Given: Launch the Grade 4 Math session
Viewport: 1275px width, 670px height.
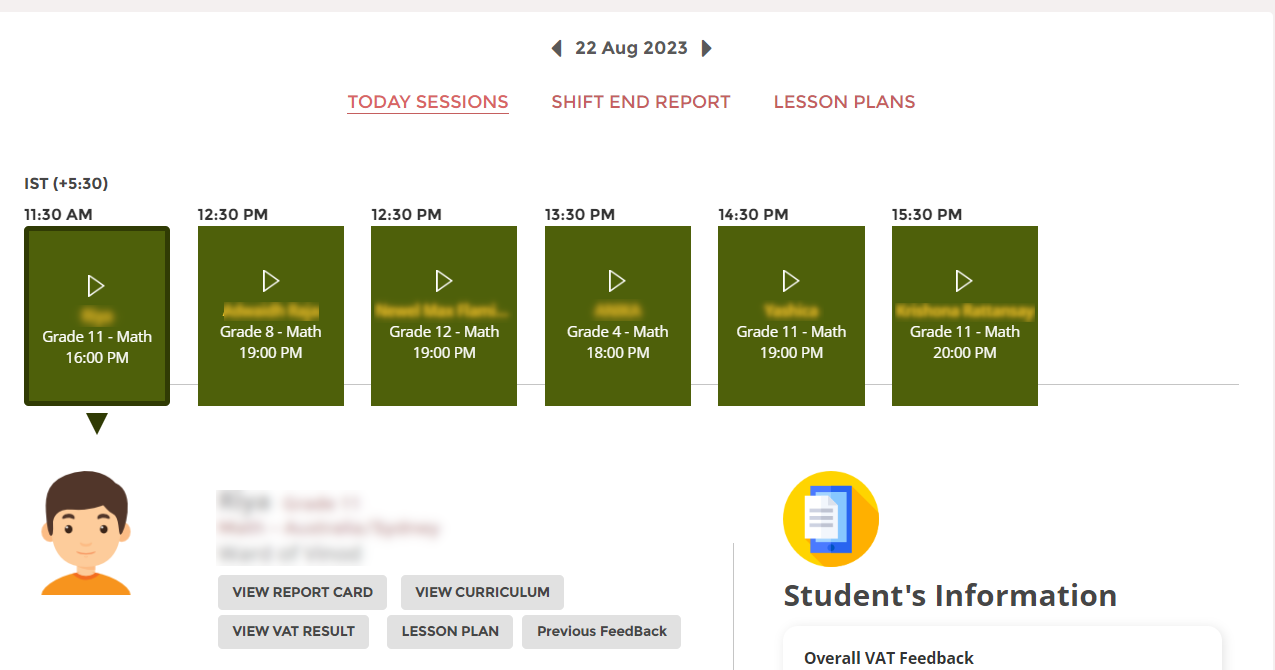Looking at the screenshot, I should point(617,281).
